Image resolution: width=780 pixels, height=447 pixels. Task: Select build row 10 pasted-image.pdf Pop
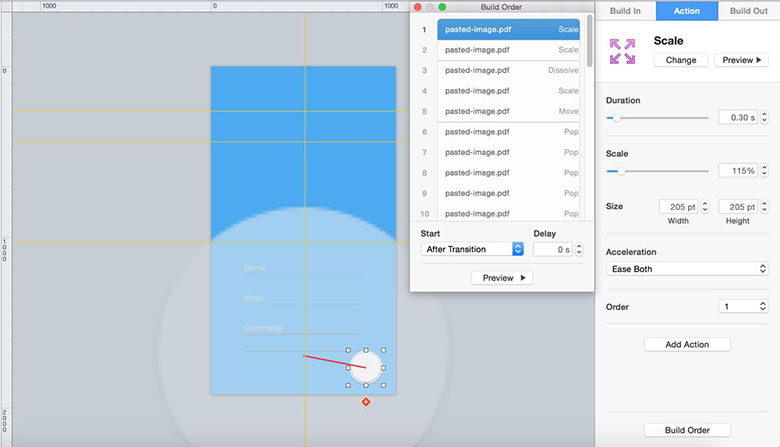point(508,213)
